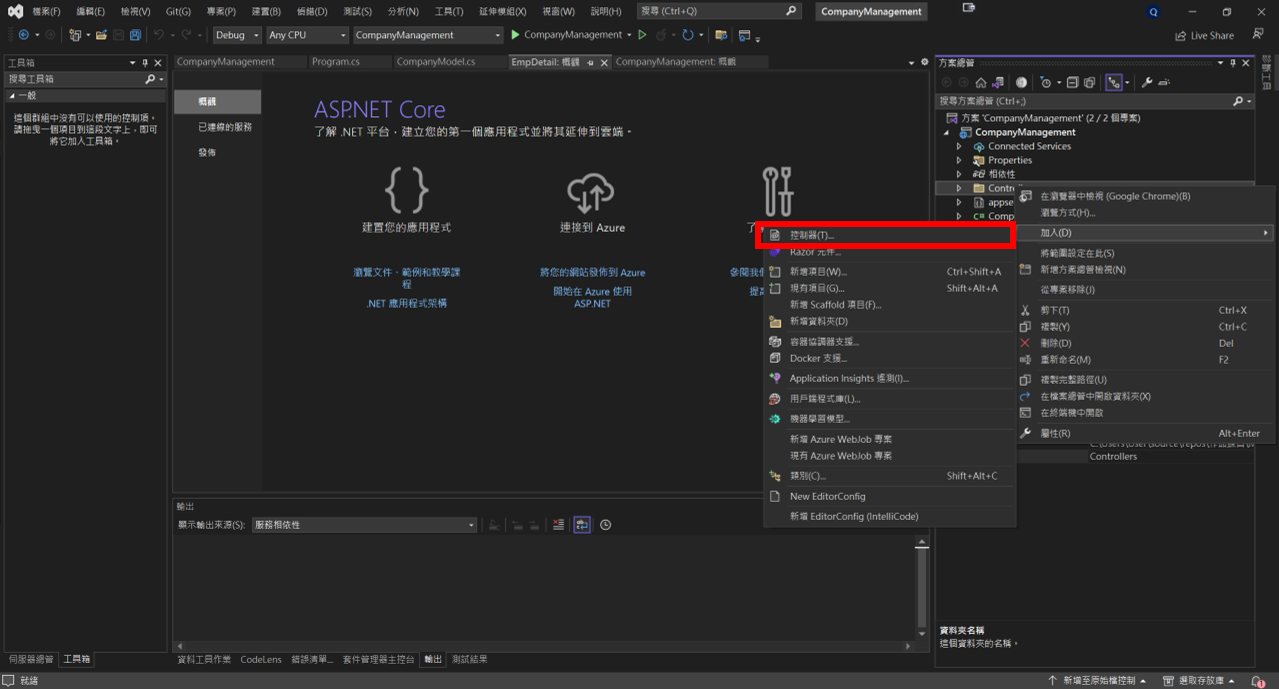1279x689 pixels.
Task: Click the Hot Reload restart icon
Action: pos(688,35)
